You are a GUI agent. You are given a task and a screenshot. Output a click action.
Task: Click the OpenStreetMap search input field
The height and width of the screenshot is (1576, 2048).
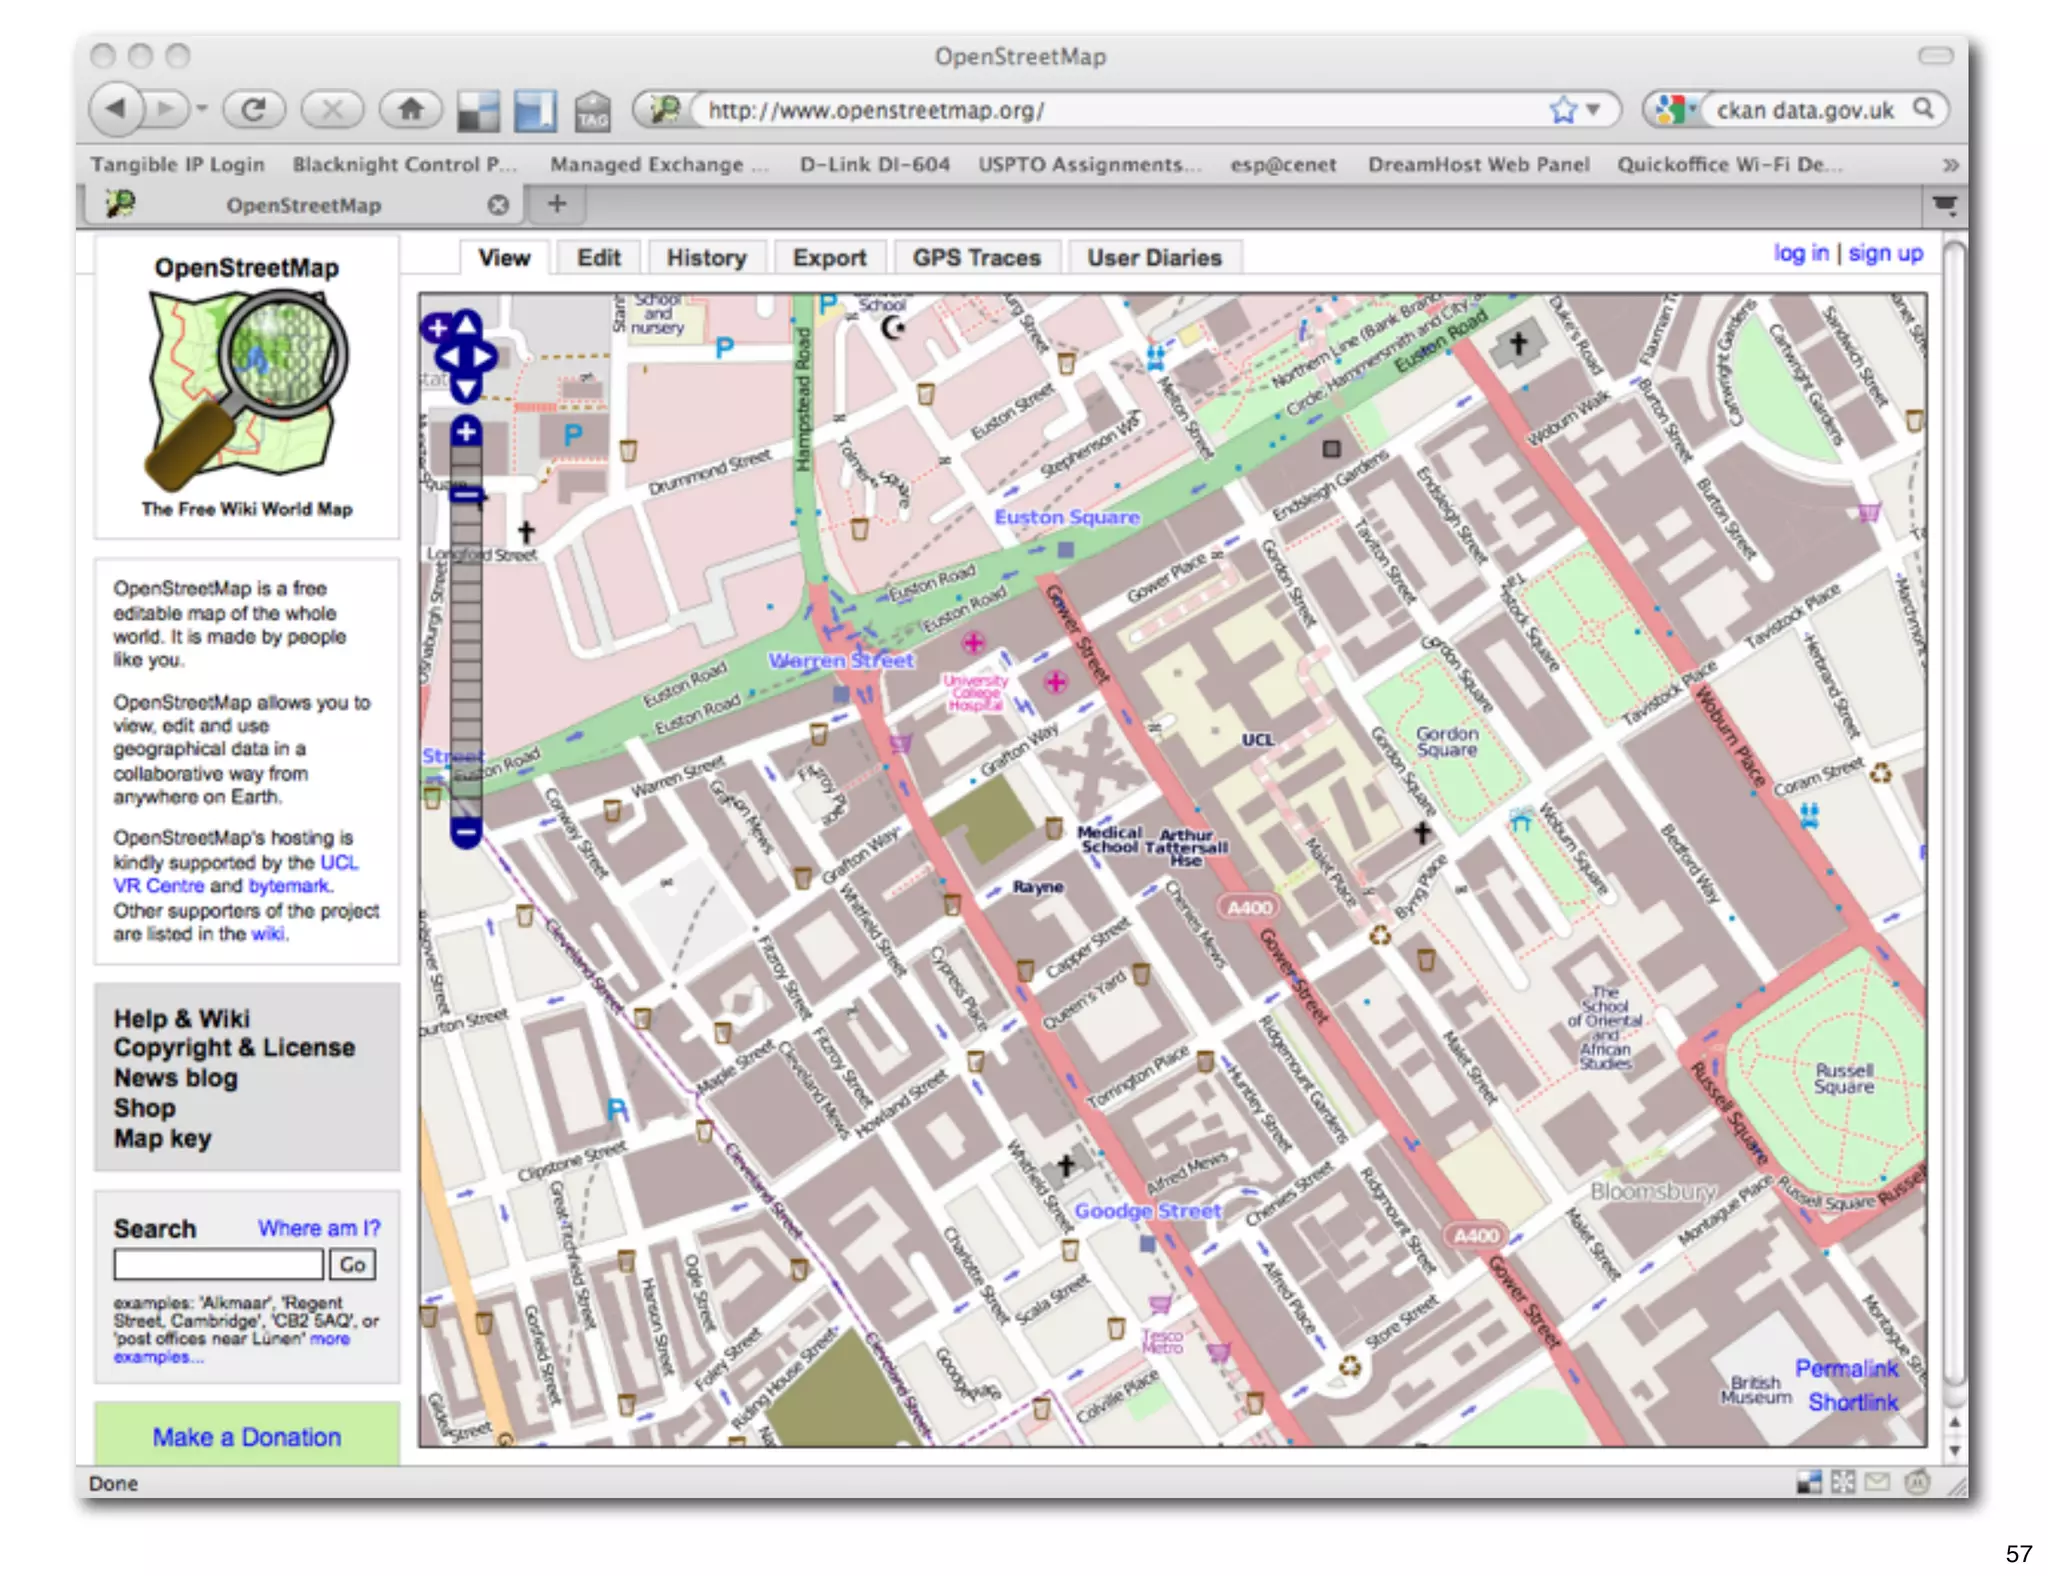218,1265
